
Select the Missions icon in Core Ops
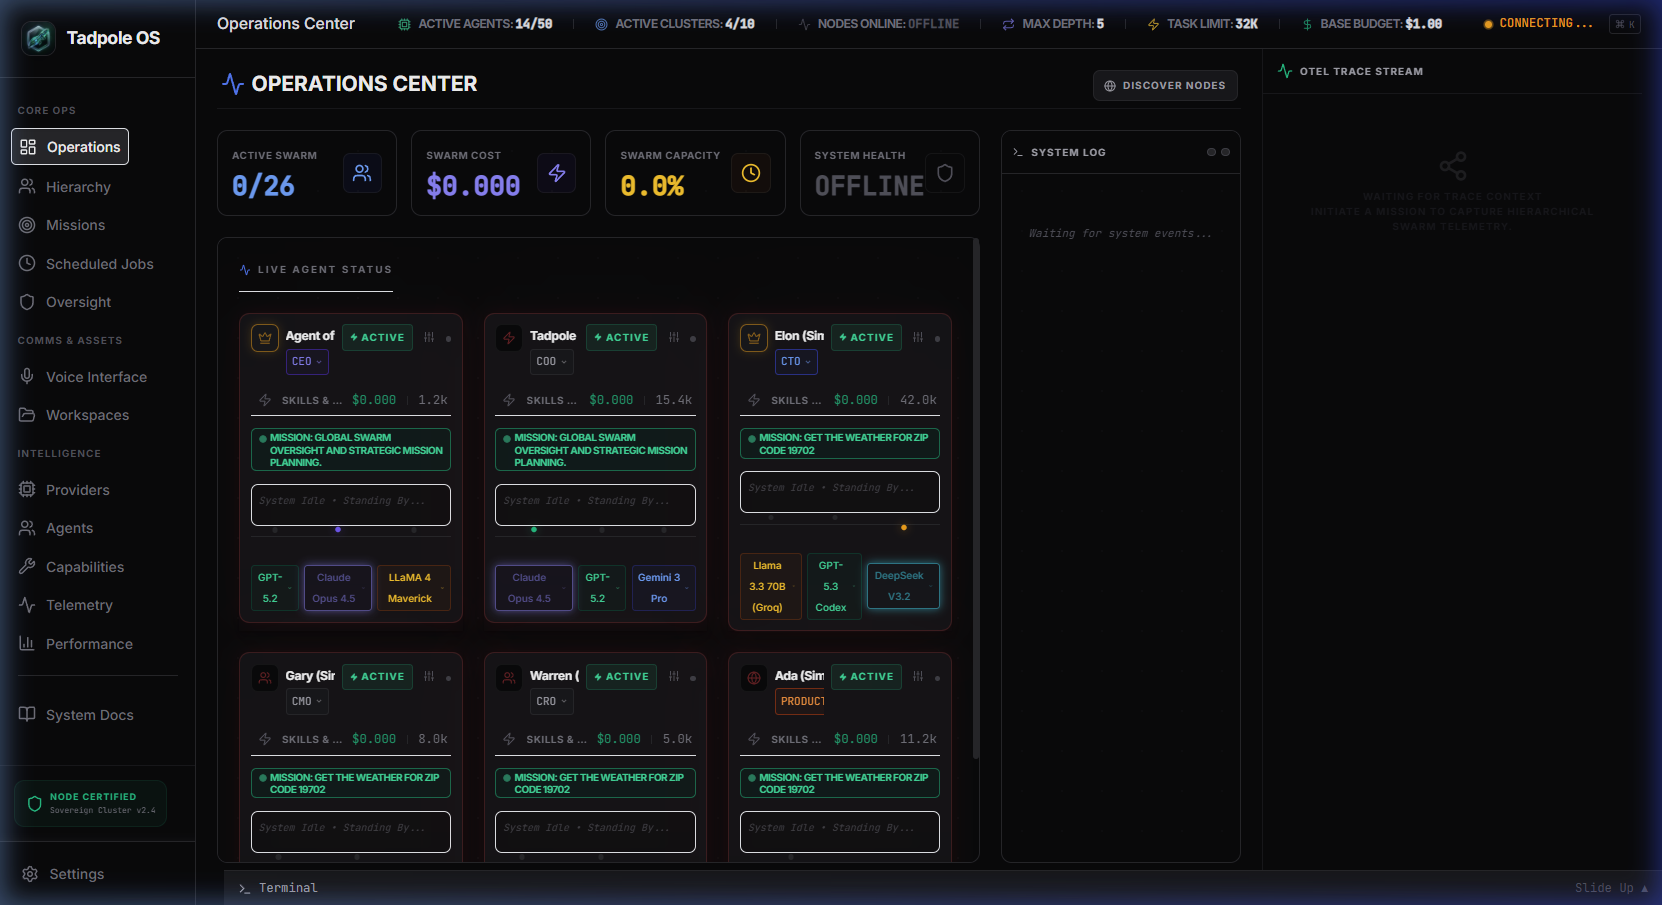pos(29,225)
